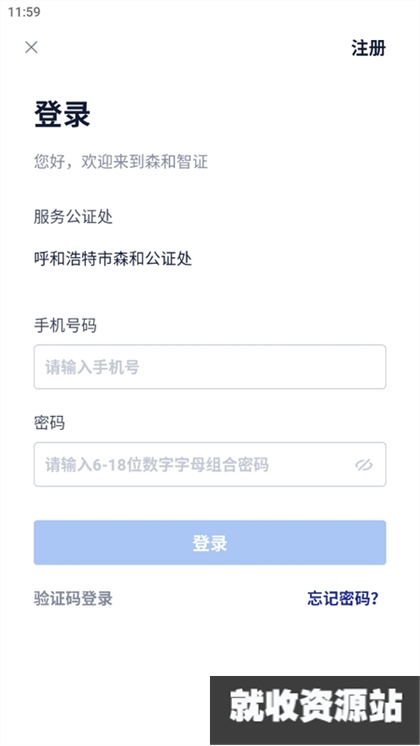Screen dimensions: 420x746
Task: Select the 呼和浩特市森和公证处 notary office entry
Action: point(113,259)
